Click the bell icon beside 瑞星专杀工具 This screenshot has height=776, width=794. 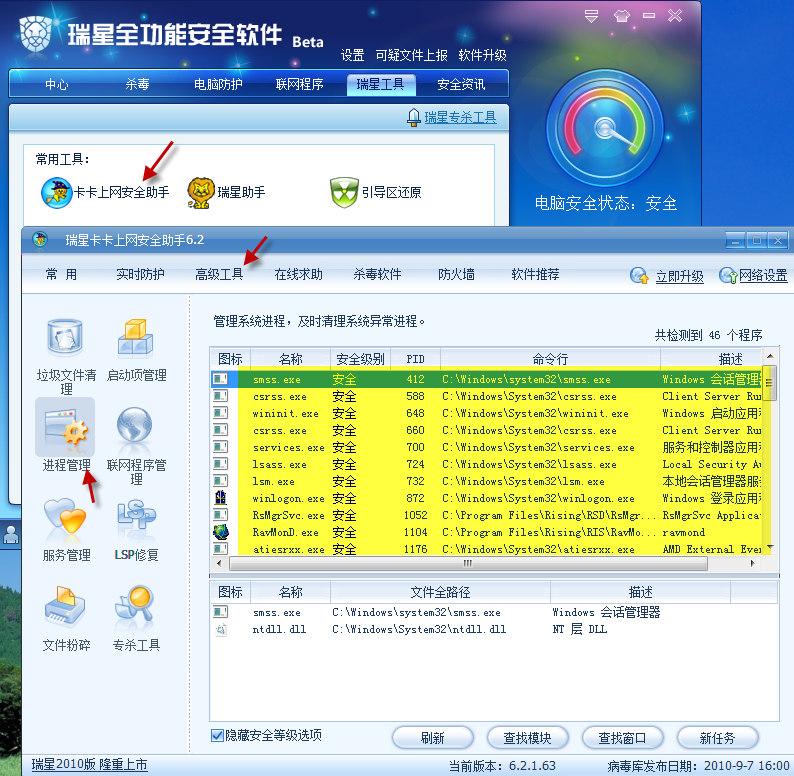tap(414, 118)
